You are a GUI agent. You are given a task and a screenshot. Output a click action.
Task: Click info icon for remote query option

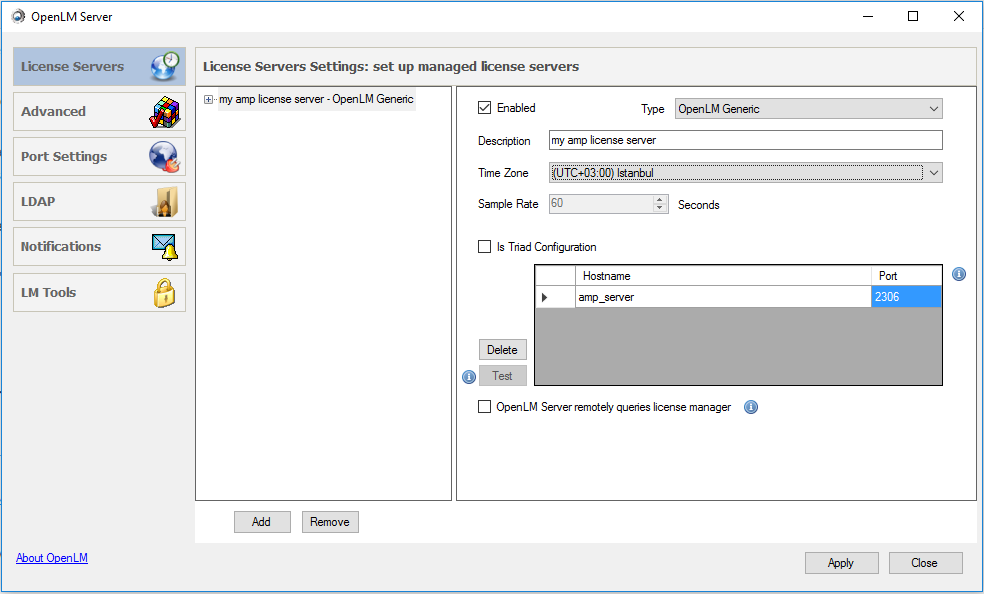751,407
